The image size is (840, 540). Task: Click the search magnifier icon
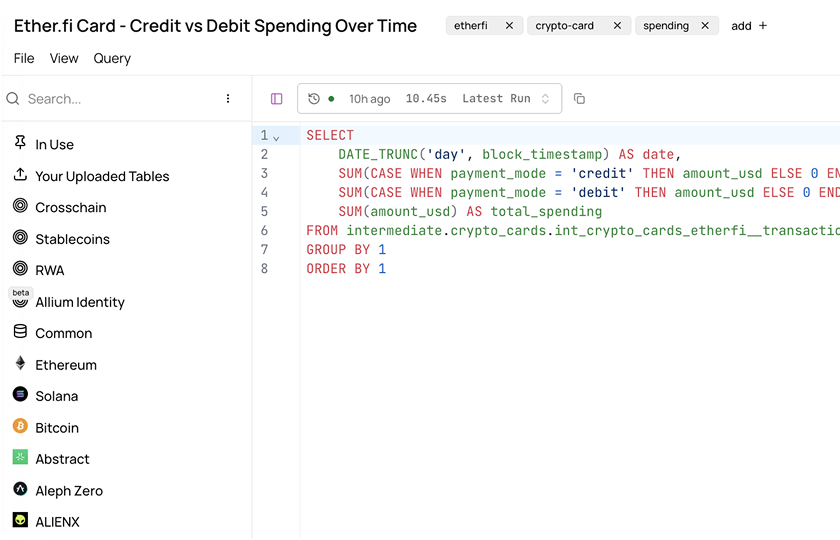tap(13, 99)
